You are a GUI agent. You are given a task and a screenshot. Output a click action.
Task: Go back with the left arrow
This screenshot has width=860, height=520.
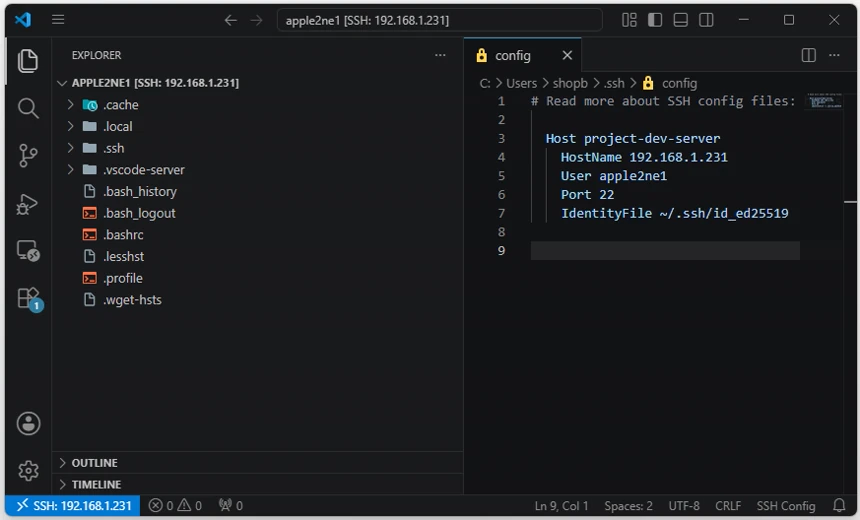click(230, 20)
